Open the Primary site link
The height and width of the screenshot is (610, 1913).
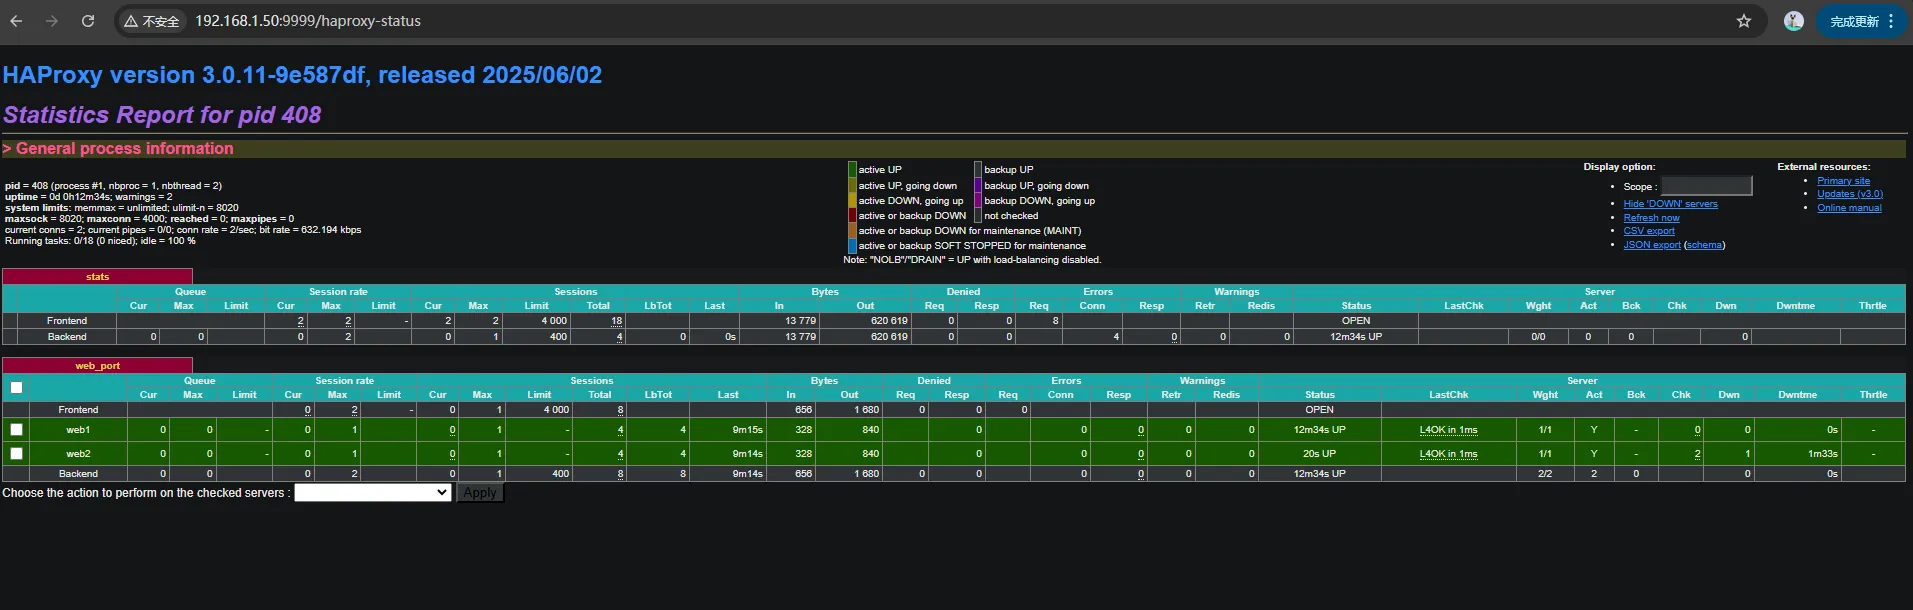(x=1843, y=181)
